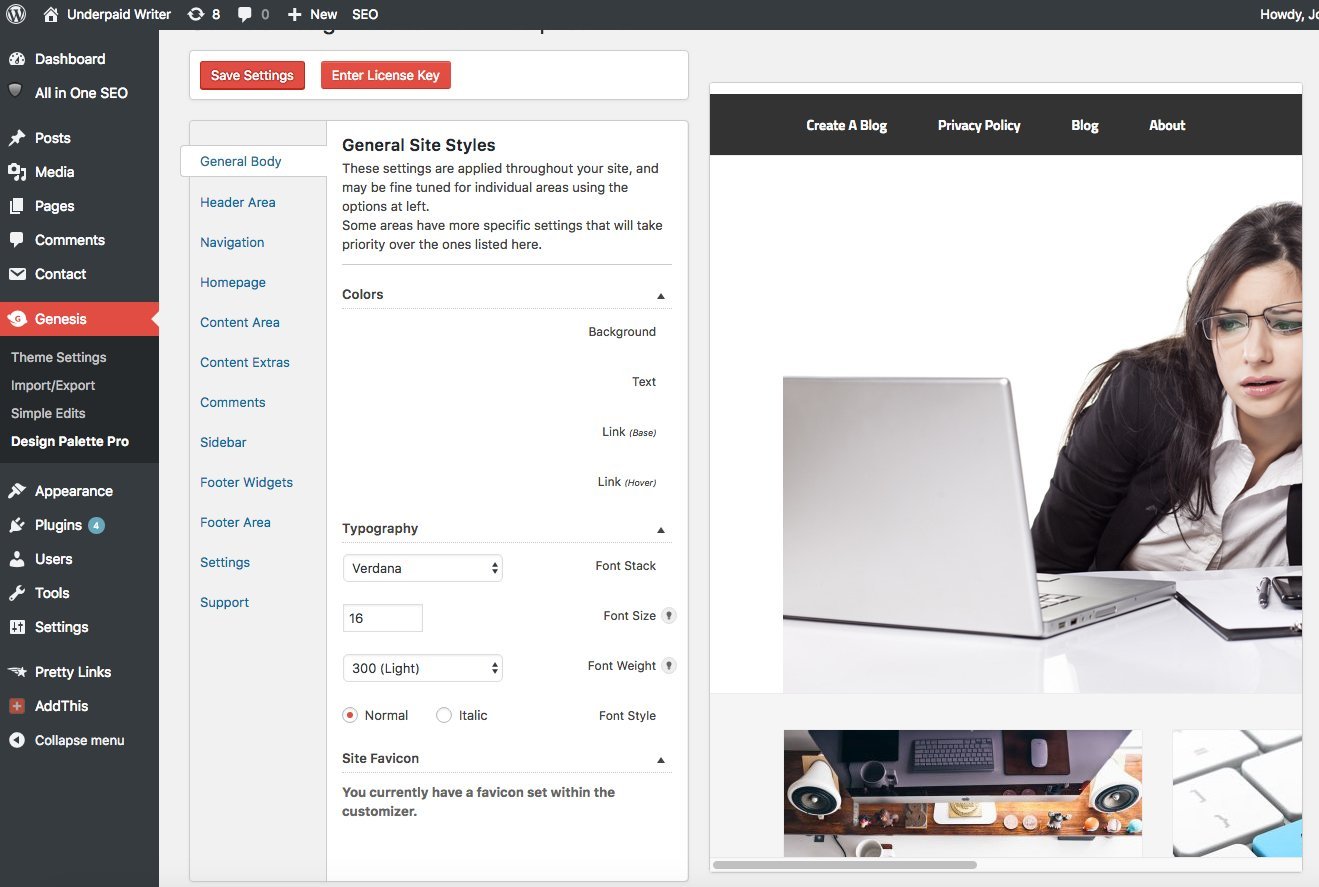1319x887 pixels.
Task: Click the Plugins plug icon
Action: [x=17, y=525]
